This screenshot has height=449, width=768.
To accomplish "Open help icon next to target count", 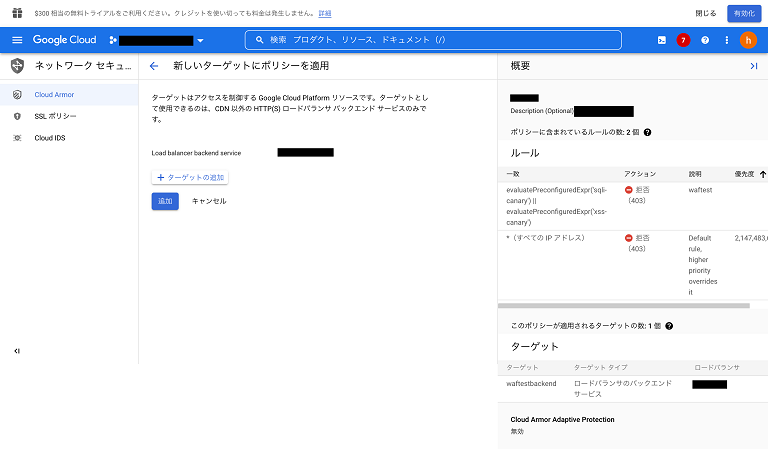I will (669, 326).
